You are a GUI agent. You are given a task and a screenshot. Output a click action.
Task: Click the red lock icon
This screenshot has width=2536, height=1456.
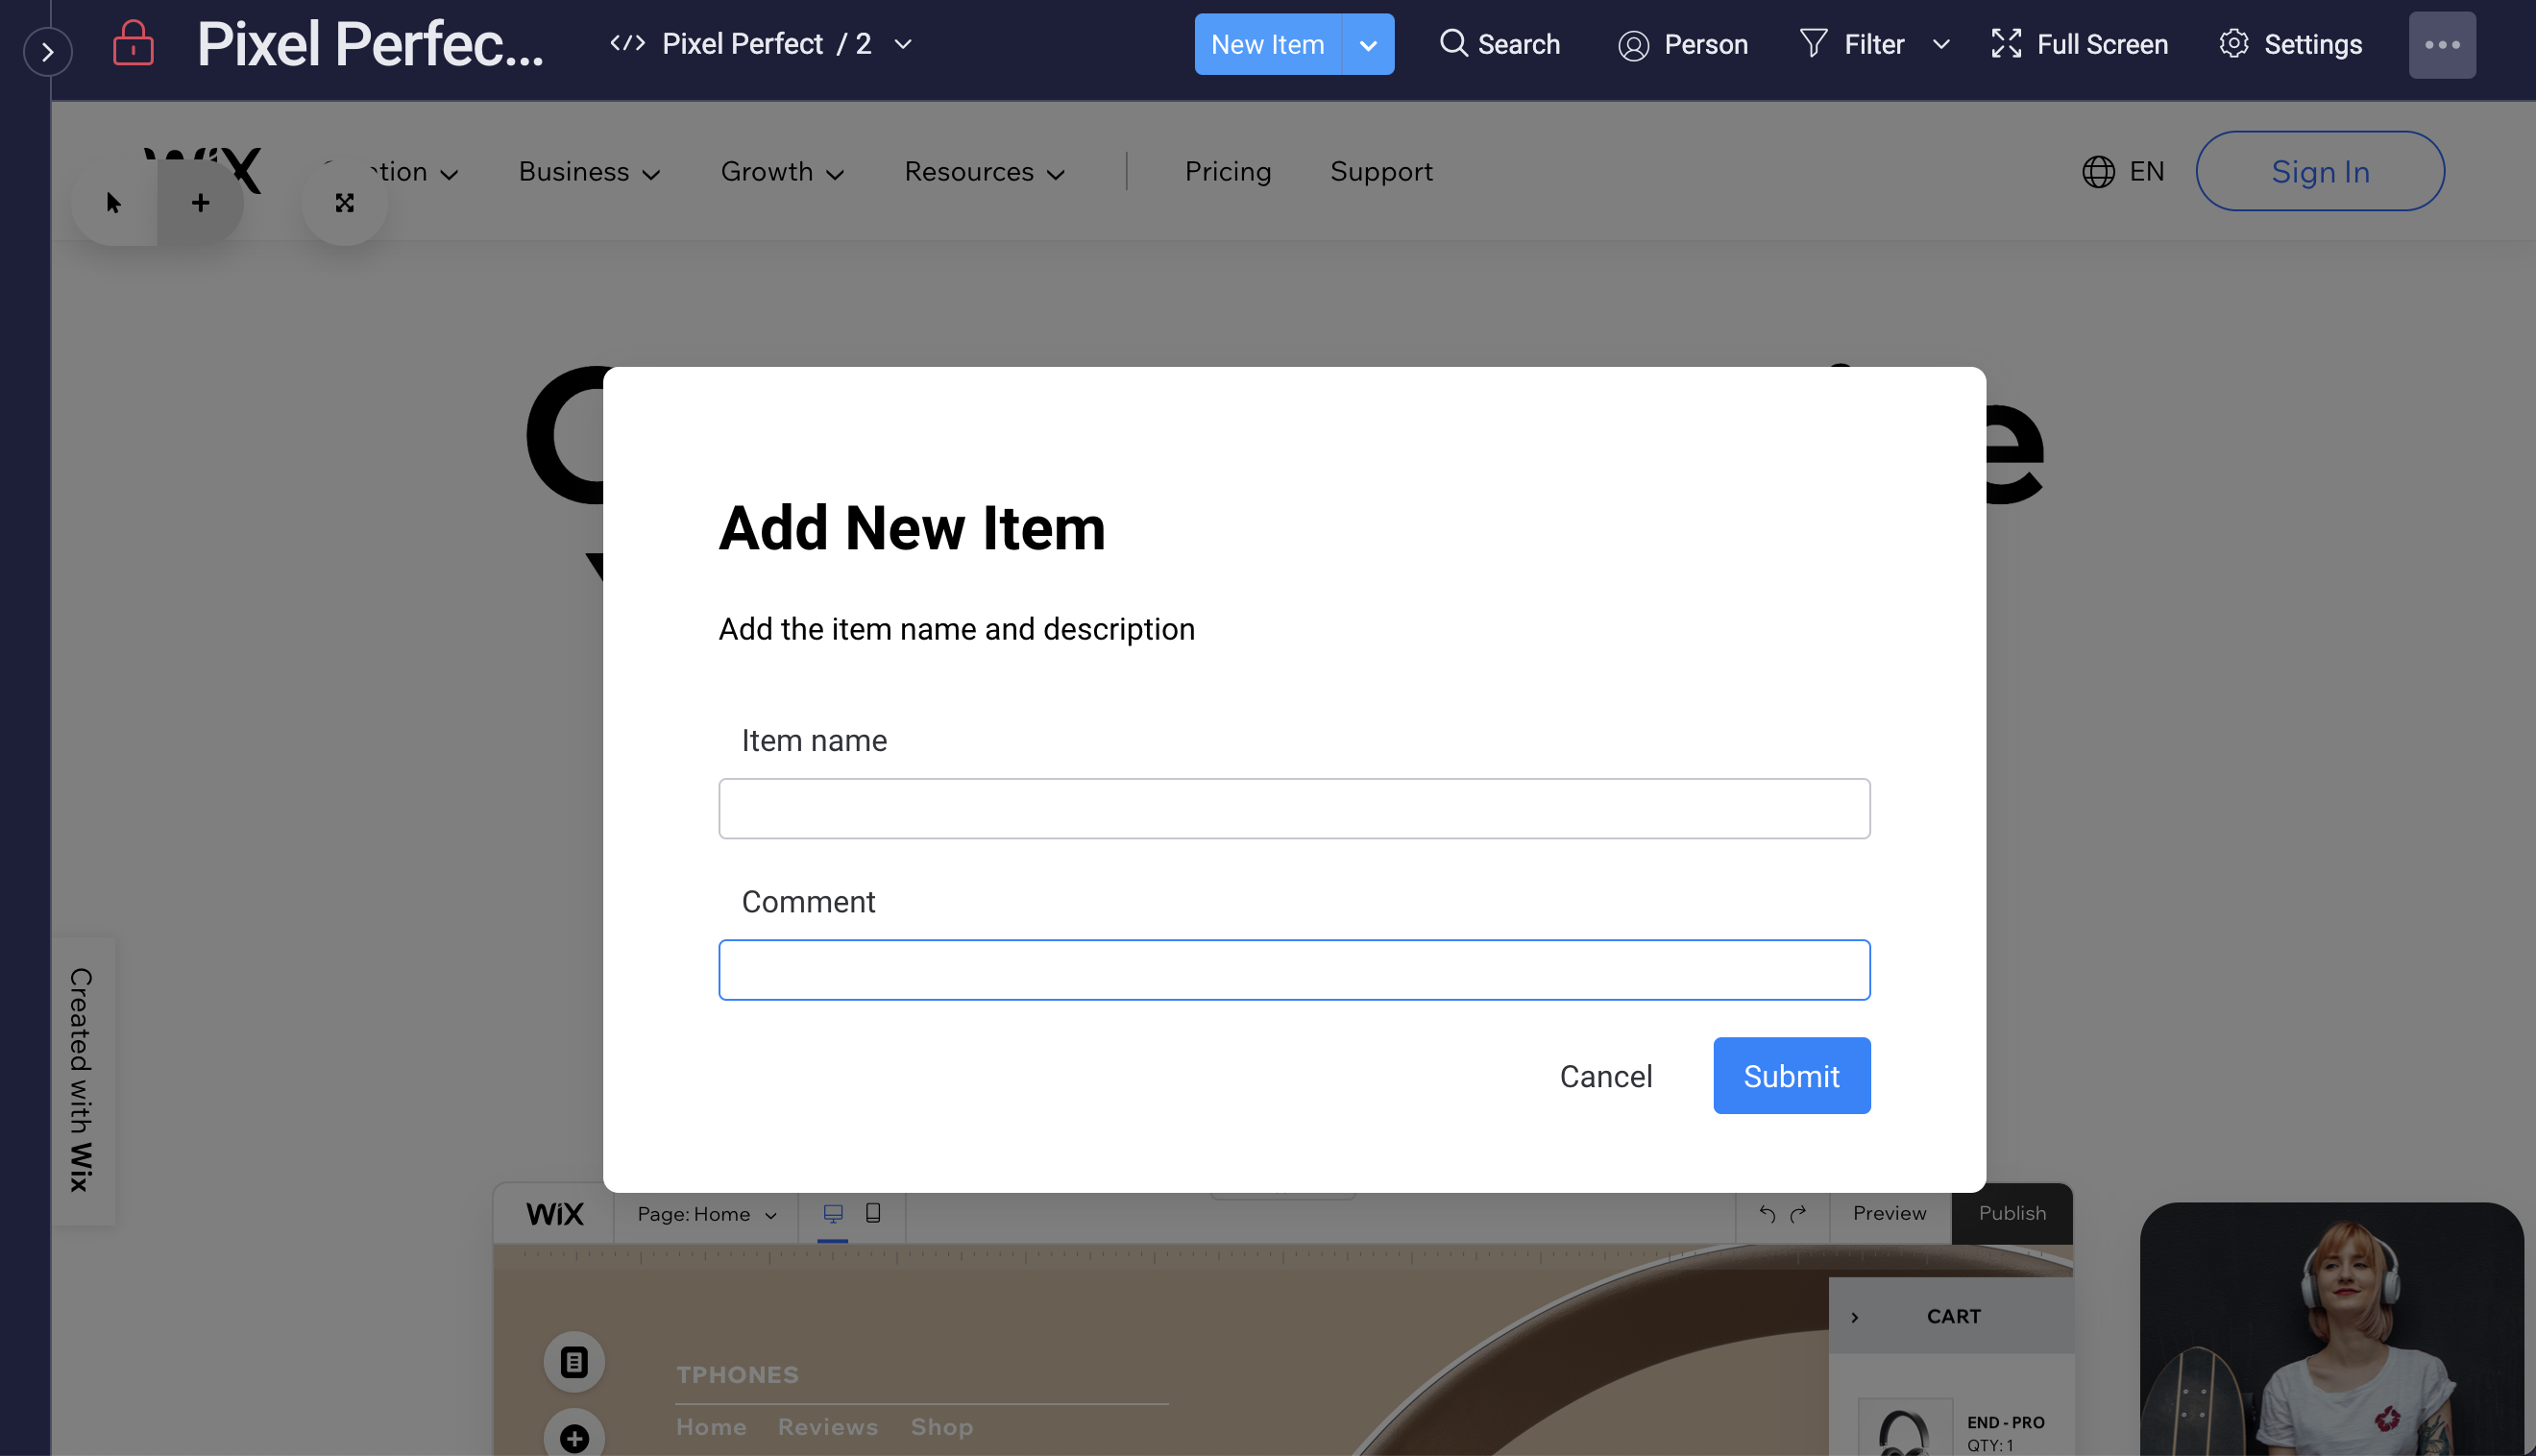[x=133, y=44]
